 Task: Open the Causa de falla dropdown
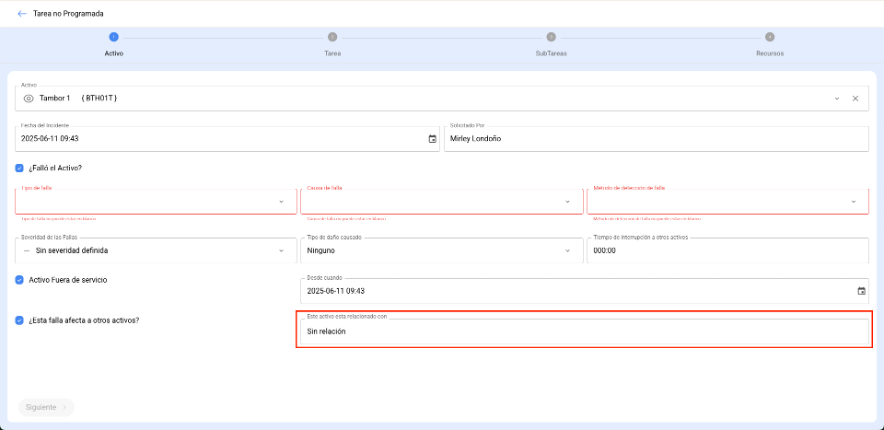(x=567, y=201)
